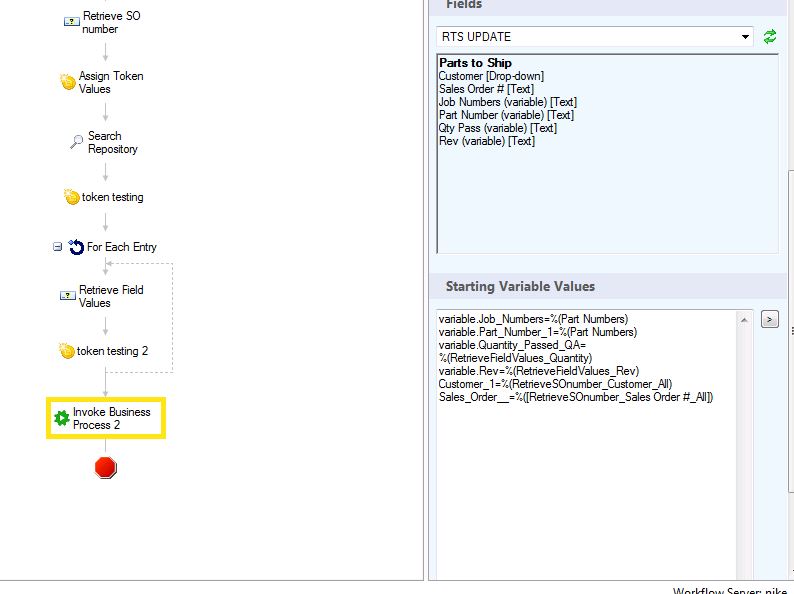The image size is (794, 594).
Task: Refresh the fields list with green arrows
Action: [x=770, y=36]
